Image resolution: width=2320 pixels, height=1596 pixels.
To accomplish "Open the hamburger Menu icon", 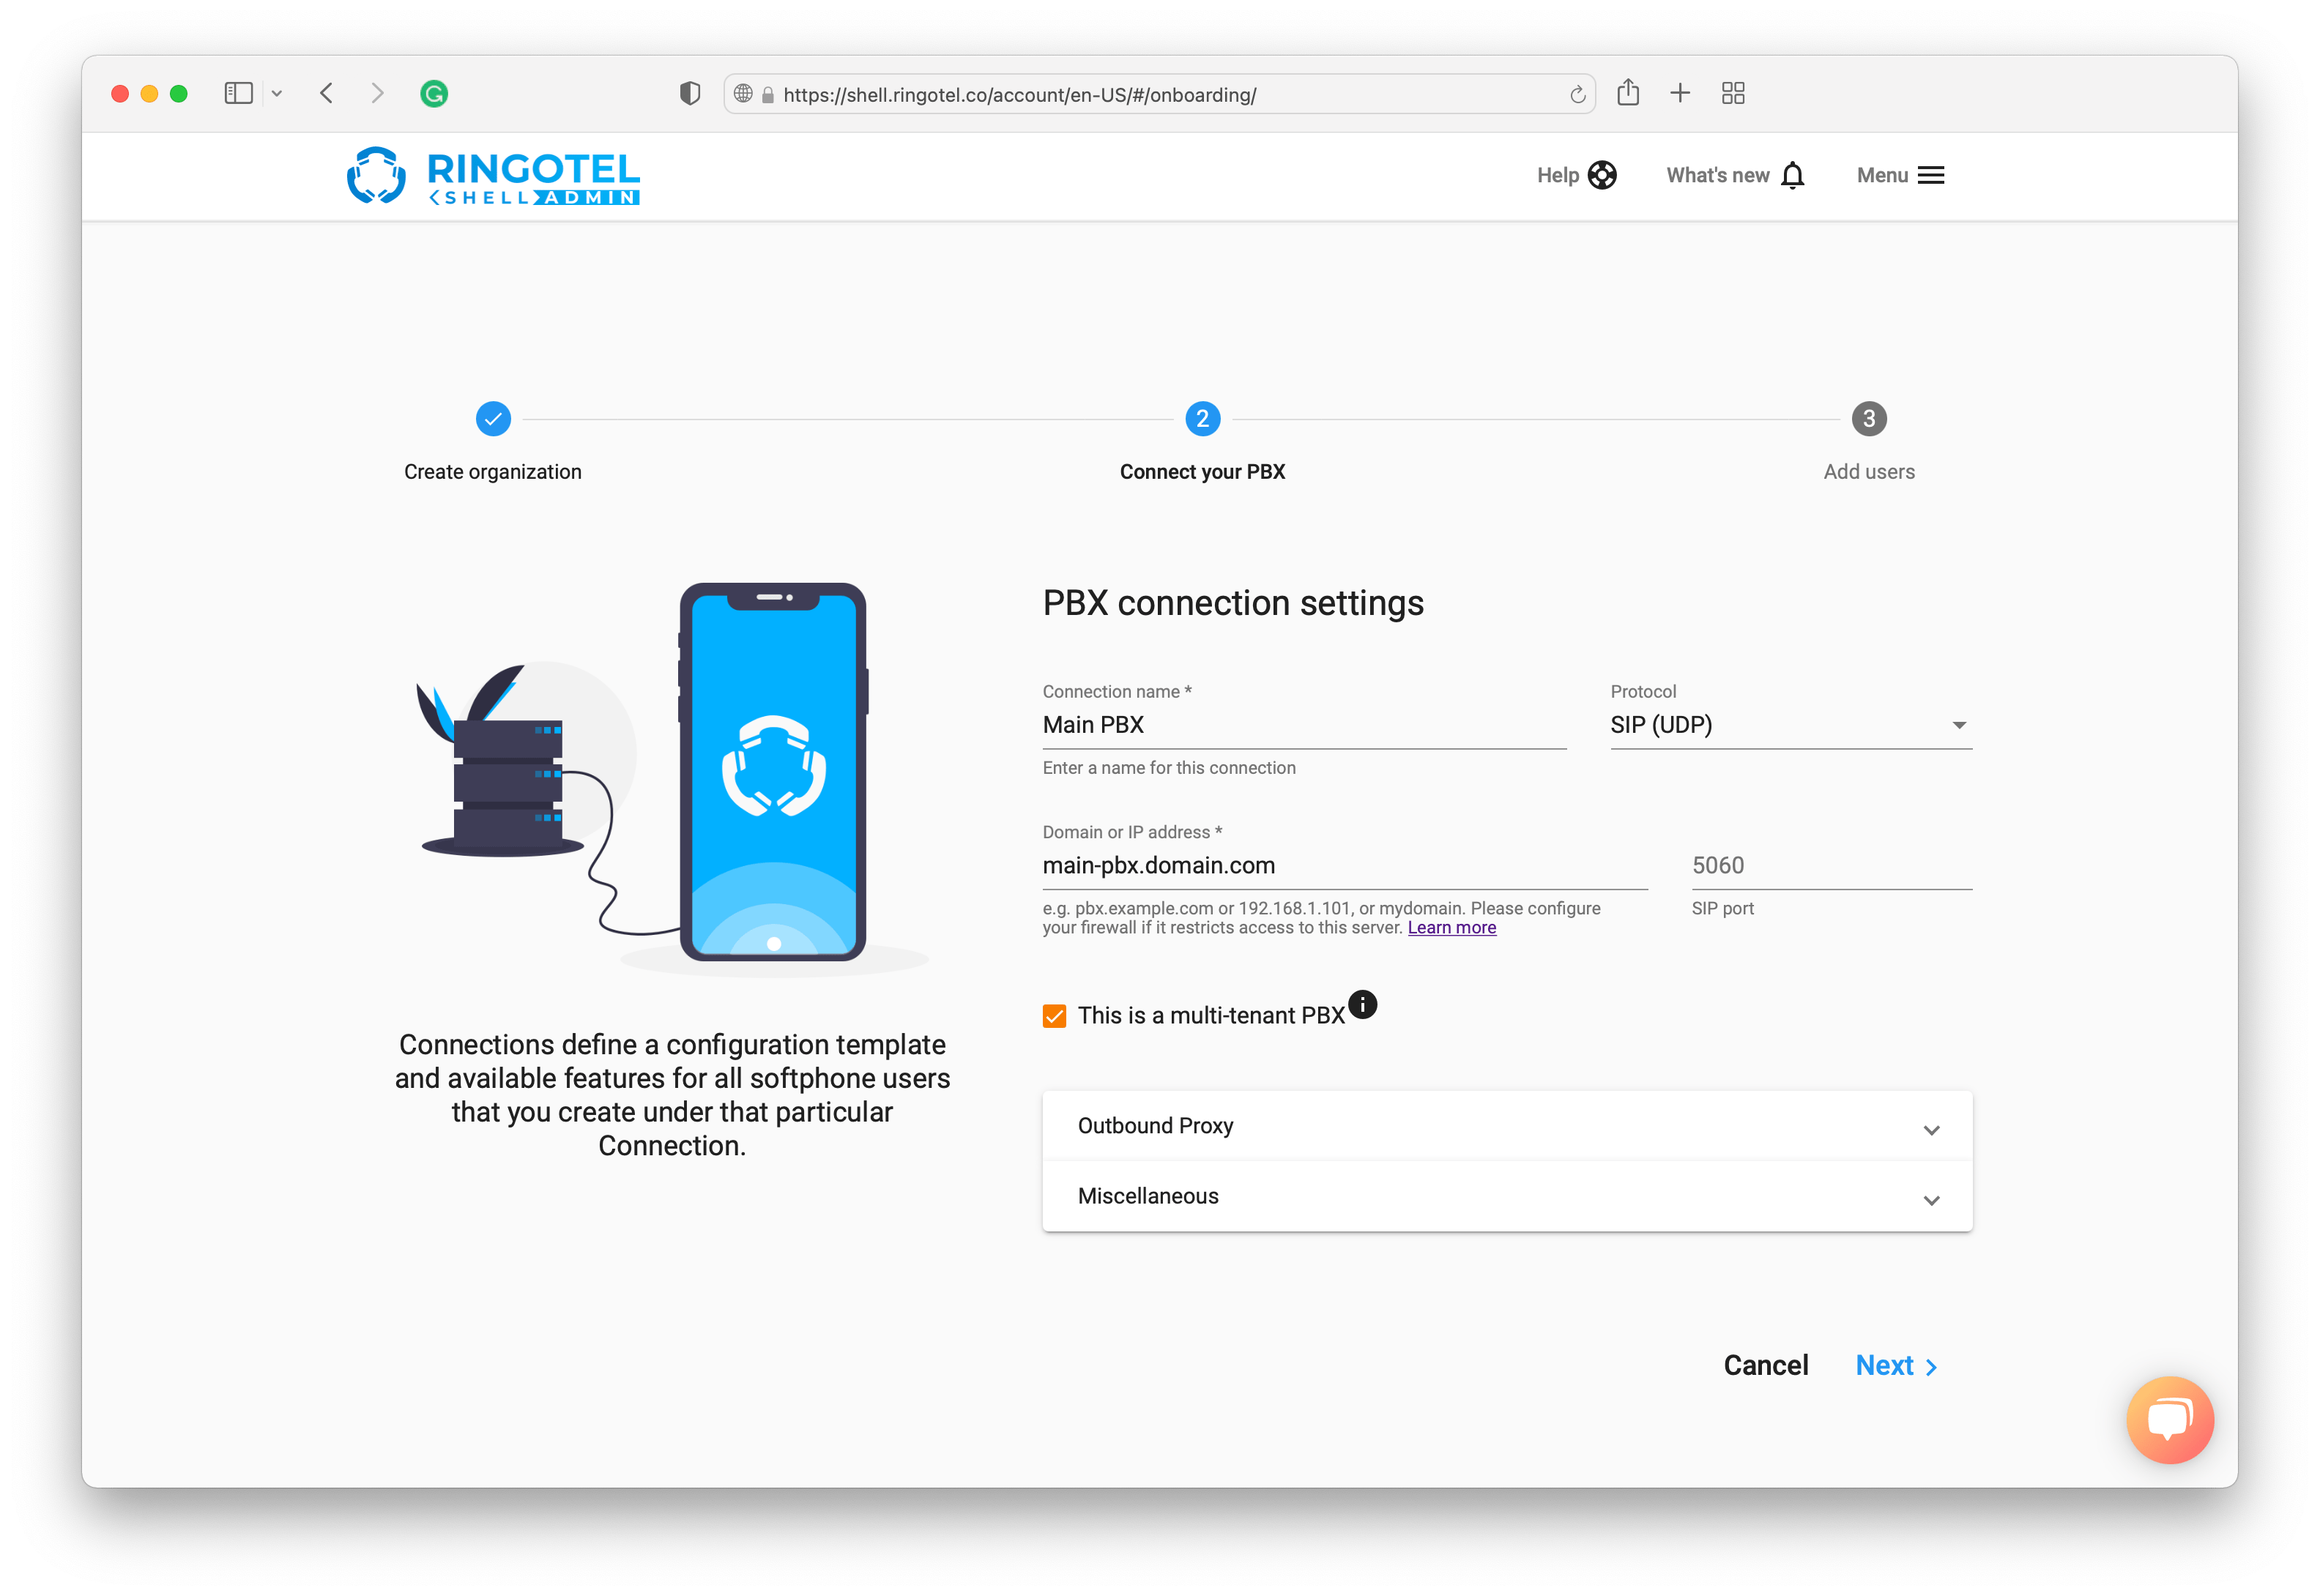I will (1931, 175).
